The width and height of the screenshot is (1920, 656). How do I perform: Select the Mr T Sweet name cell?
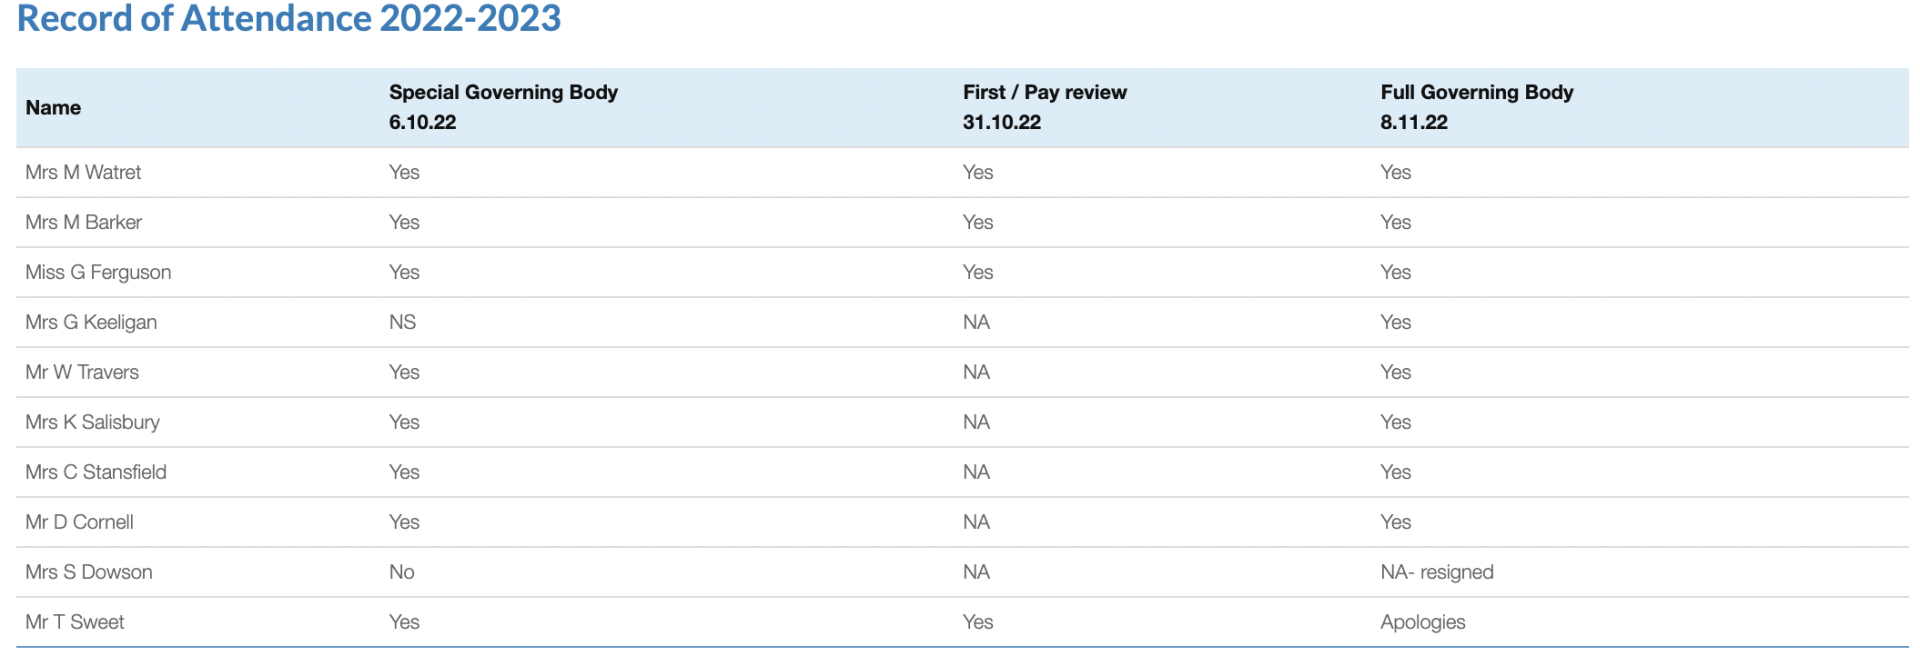pyautogui.click(x=75, y=622)
